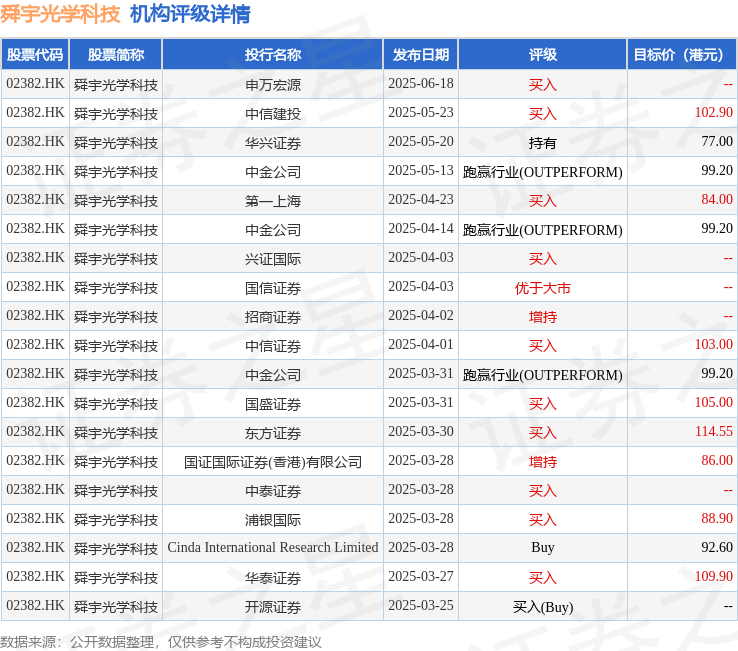Screen dimensions: 738x651
Task: Click the date 2025-04-01
Action: tap(421, 345)
